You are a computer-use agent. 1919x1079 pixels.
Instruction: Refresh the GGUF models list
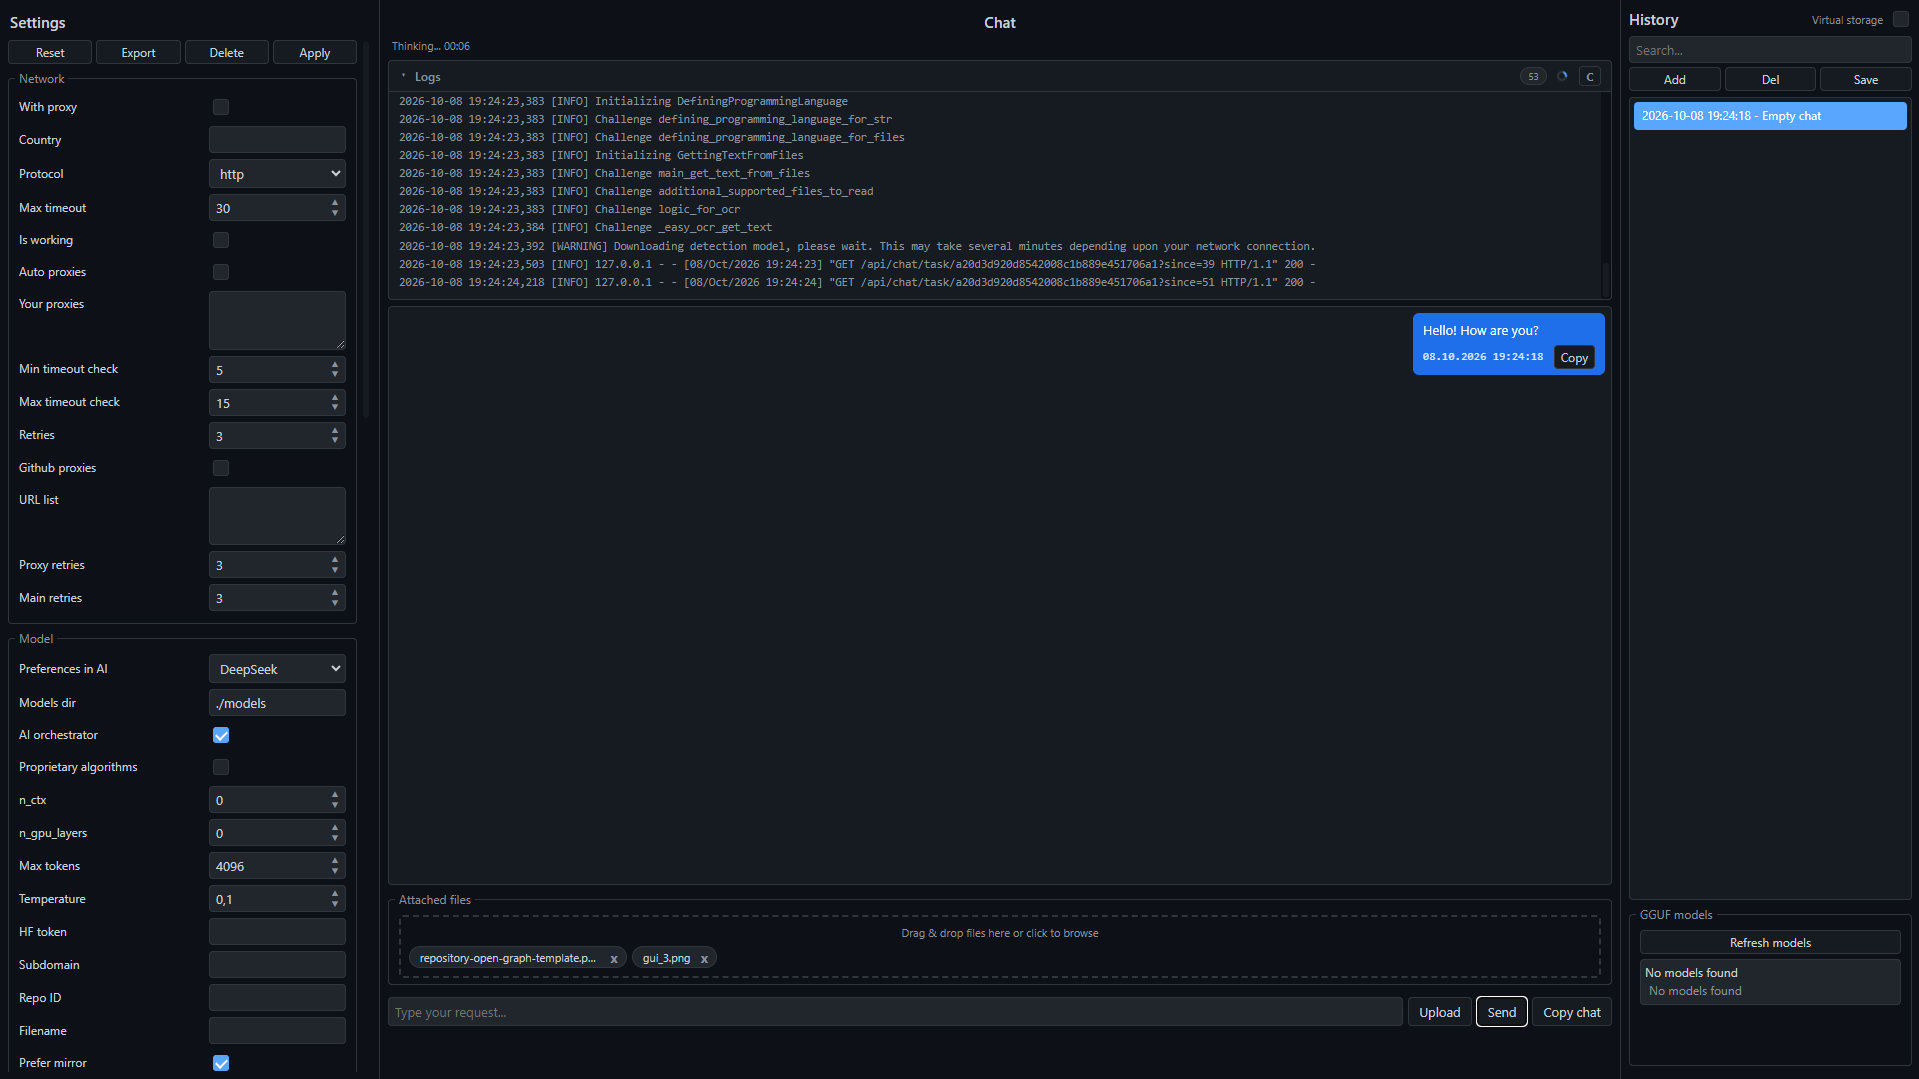coord(1770,943)
